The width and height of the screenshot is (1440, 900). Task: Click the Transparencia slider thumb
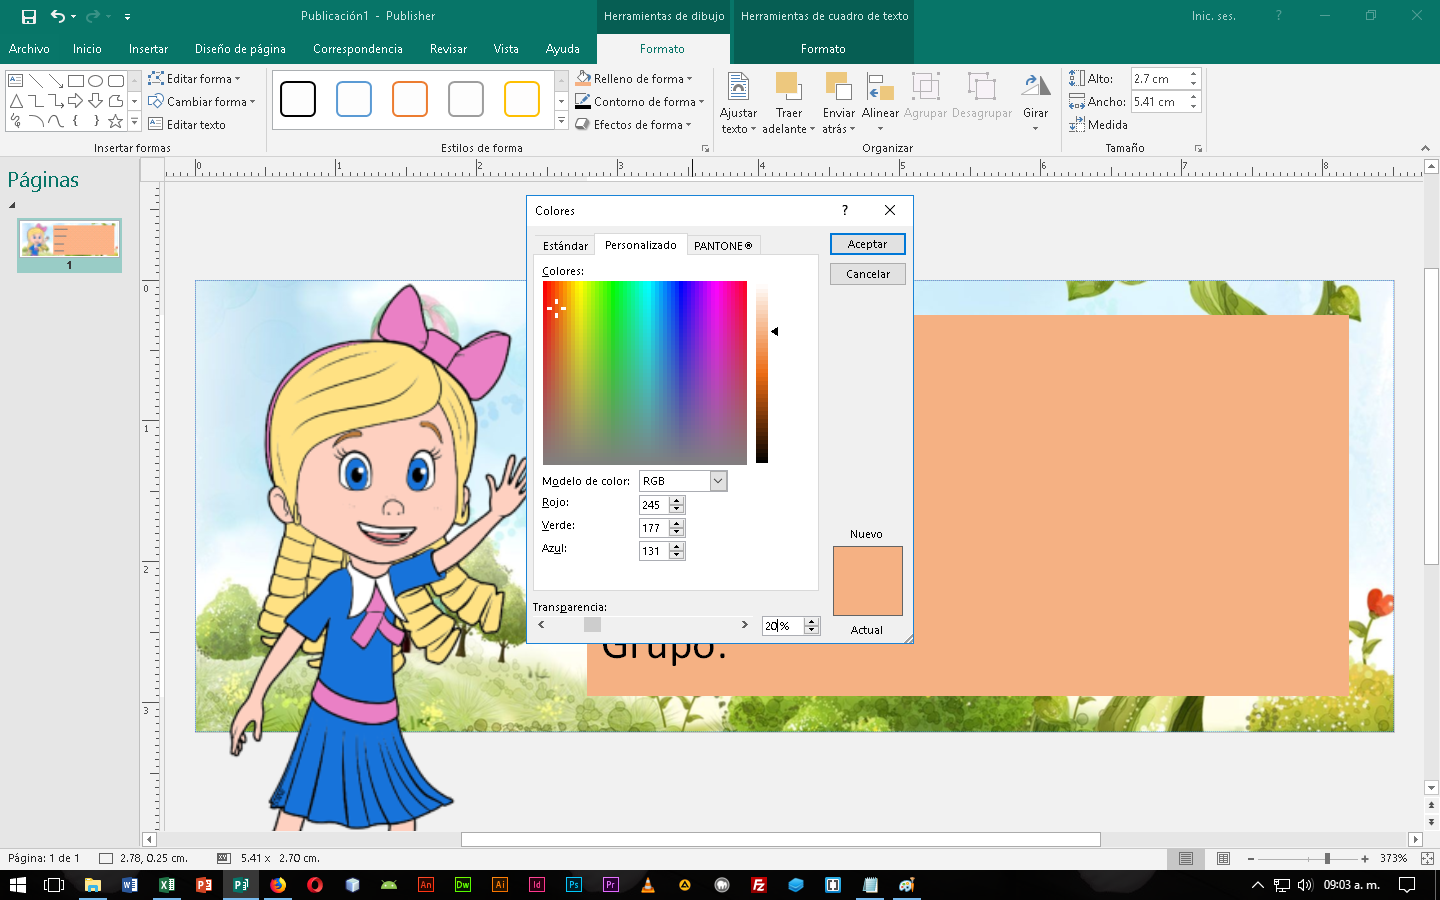593,625
